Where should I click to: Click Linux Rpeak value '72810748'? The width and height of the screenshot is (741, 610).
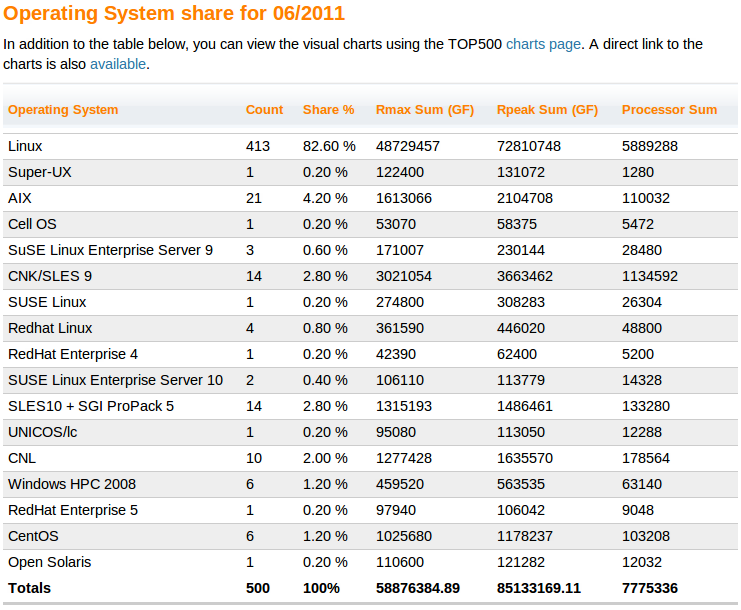tap(528, 146)
